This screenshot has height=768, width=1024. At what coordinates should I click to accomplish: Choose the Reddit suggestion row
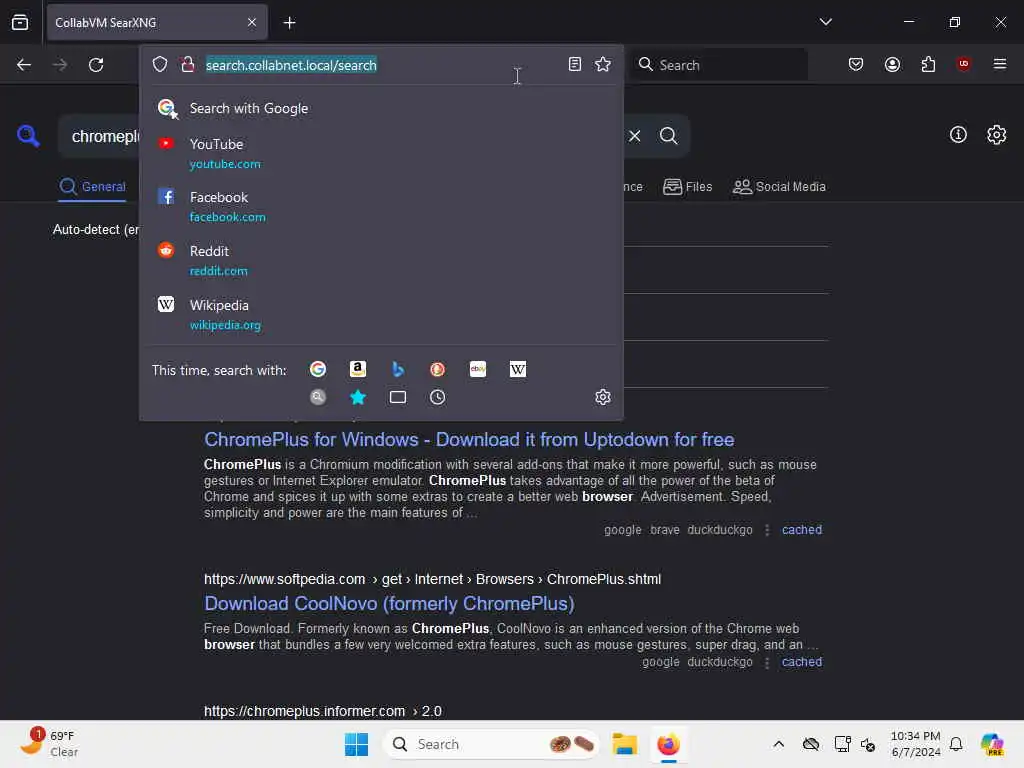381,261
